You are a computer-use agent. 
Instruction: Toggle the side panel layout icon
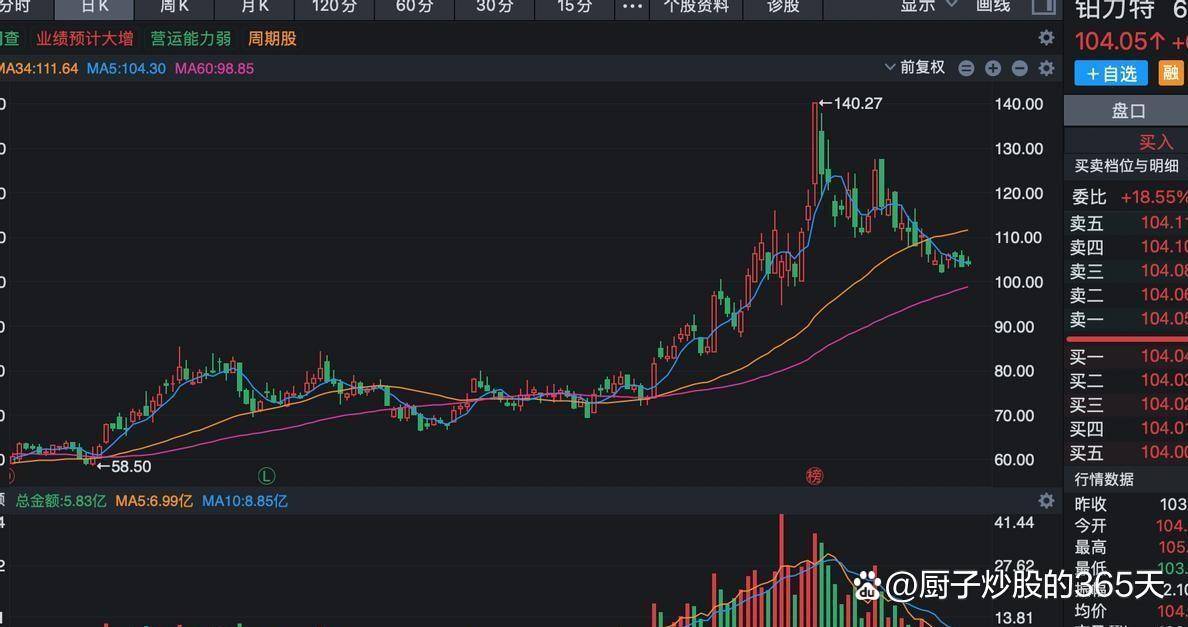tap(1043, 6)
